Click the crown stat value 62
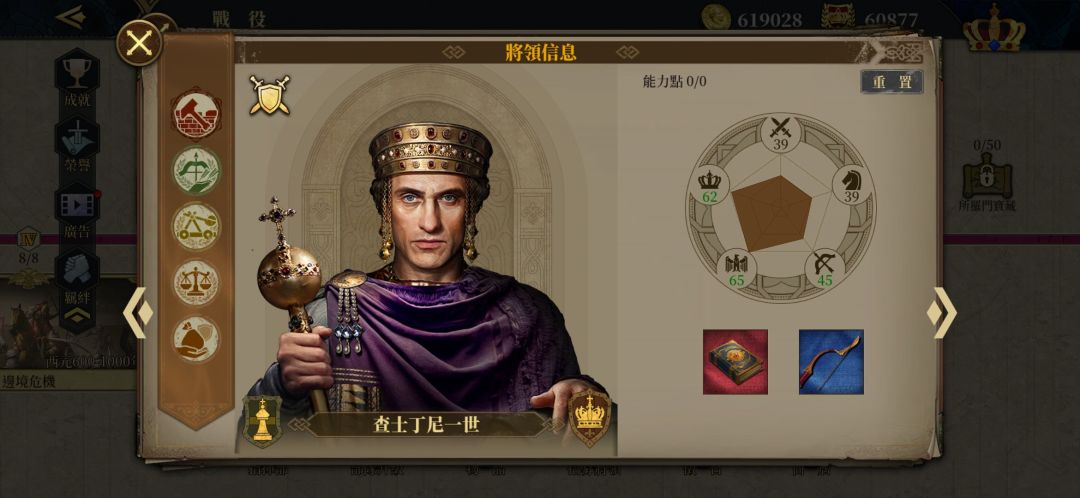Image resolution: width=1080 pixels, height=498 pixels. pos(709,197)
